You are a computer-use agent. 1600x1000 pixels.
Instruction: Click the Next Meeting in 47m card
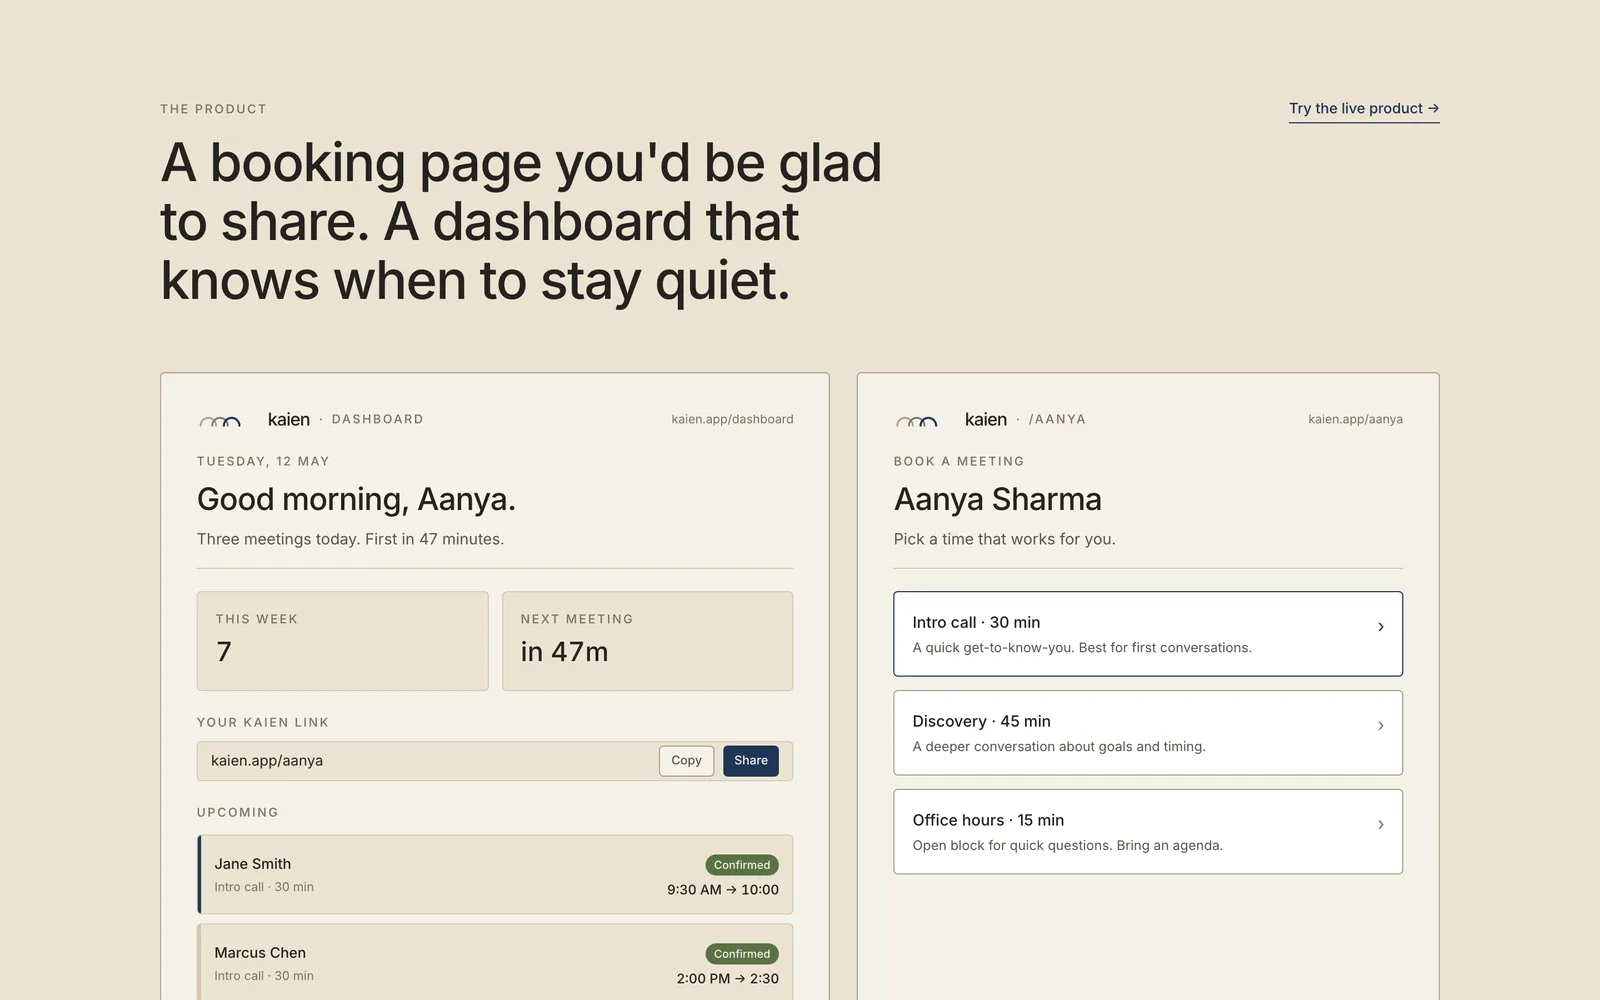click(x=648, y=641)
